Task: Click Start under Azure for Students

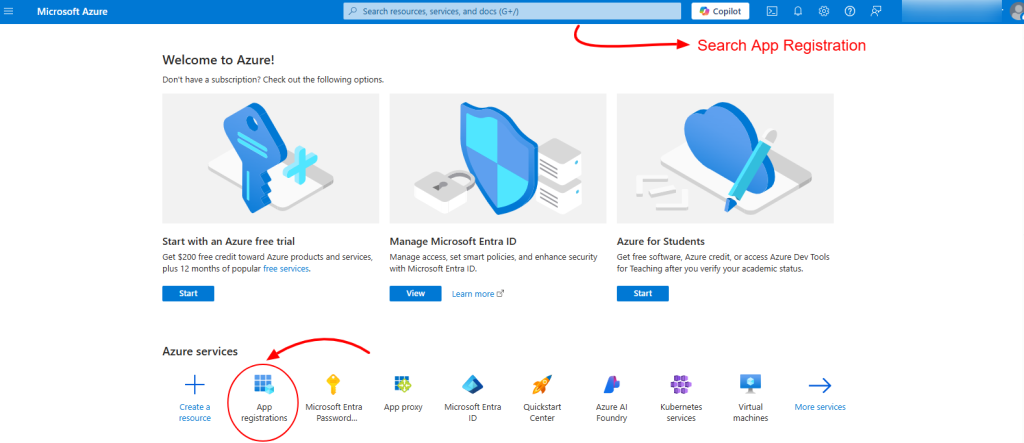Action: (643, 293)
